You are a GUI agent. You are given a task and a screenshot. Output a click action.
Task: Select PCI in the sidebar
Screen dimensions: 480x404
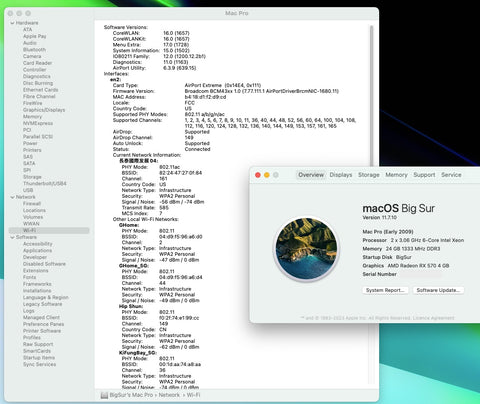coord(27,130)
